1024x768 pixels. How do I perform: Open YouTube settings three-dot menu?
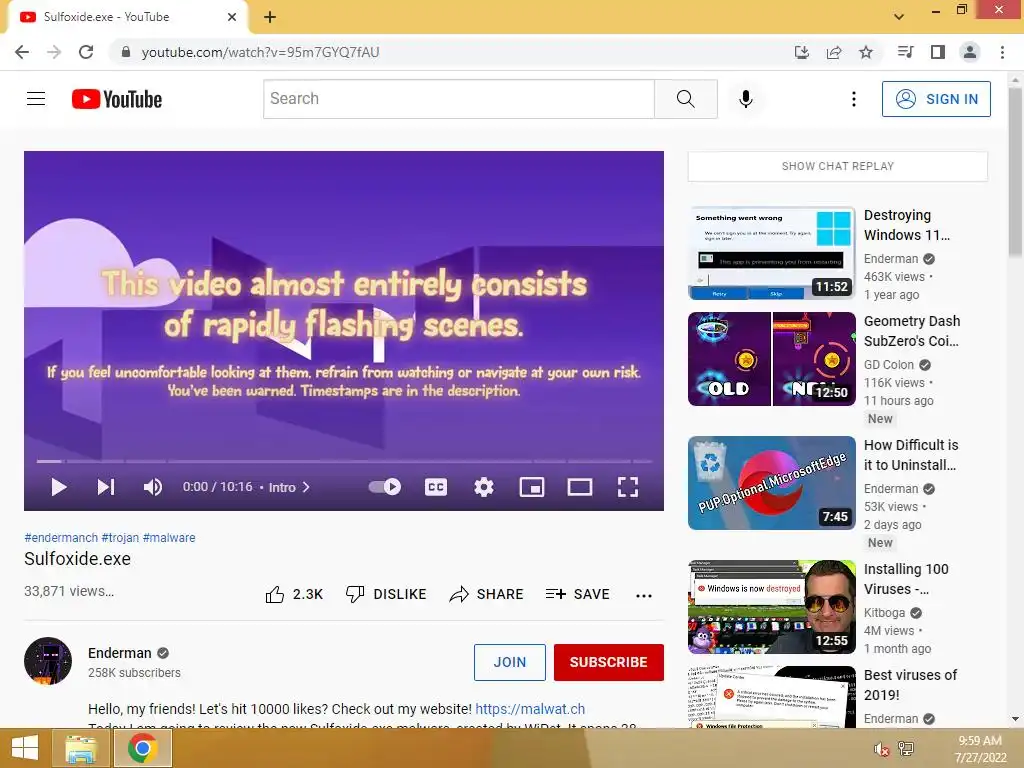tap(854, 99)
